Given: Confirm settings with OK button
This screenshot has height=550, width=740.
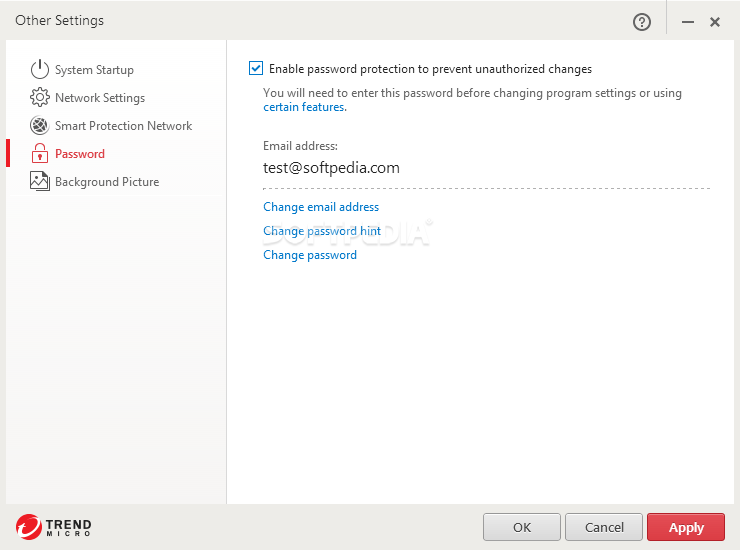Looking at the screenshot, I should pos(522,527).
